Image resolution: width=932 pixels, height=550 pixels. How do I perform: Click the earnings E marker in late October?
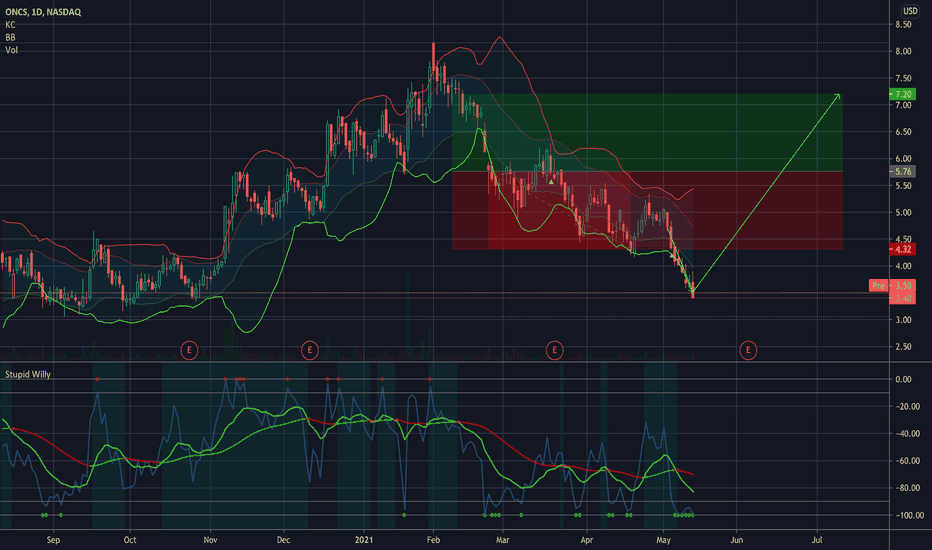click(189, 350)
